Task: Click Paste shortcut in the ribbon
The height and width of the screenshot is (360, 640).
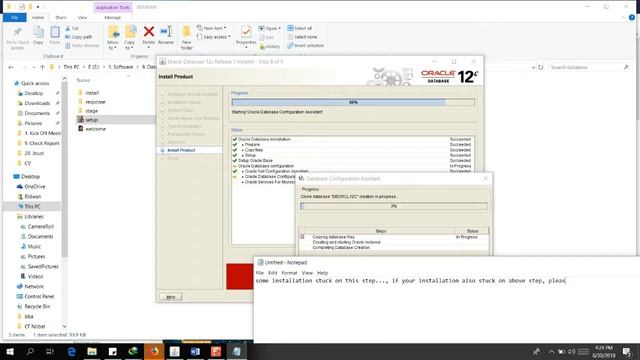Action: coord(82,45)
